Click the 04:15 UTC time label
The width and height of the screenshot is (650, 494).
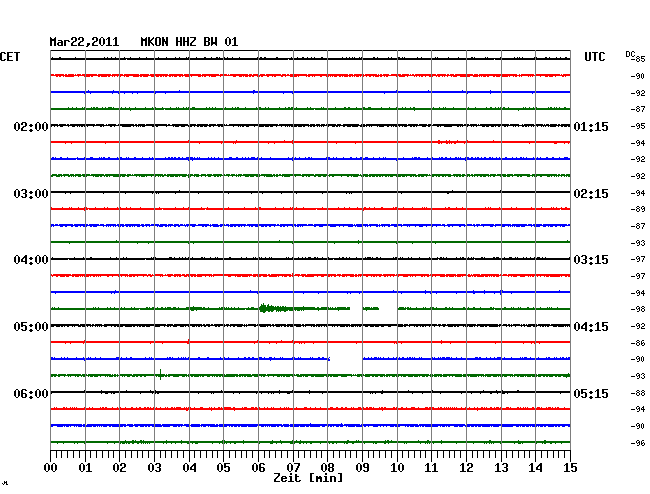591,327
